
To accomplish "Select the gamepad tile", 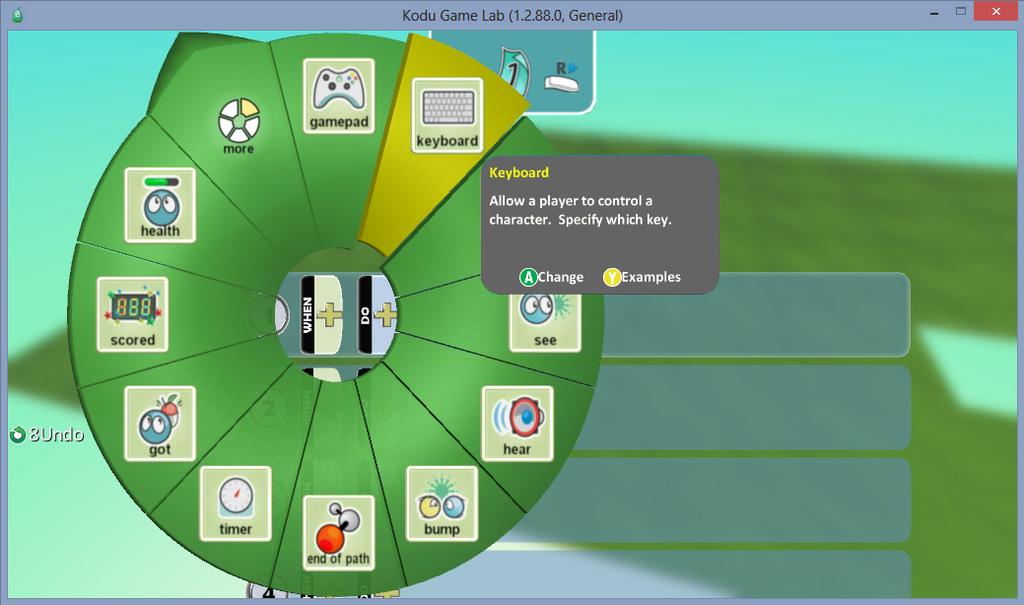I will pos(338,95).
